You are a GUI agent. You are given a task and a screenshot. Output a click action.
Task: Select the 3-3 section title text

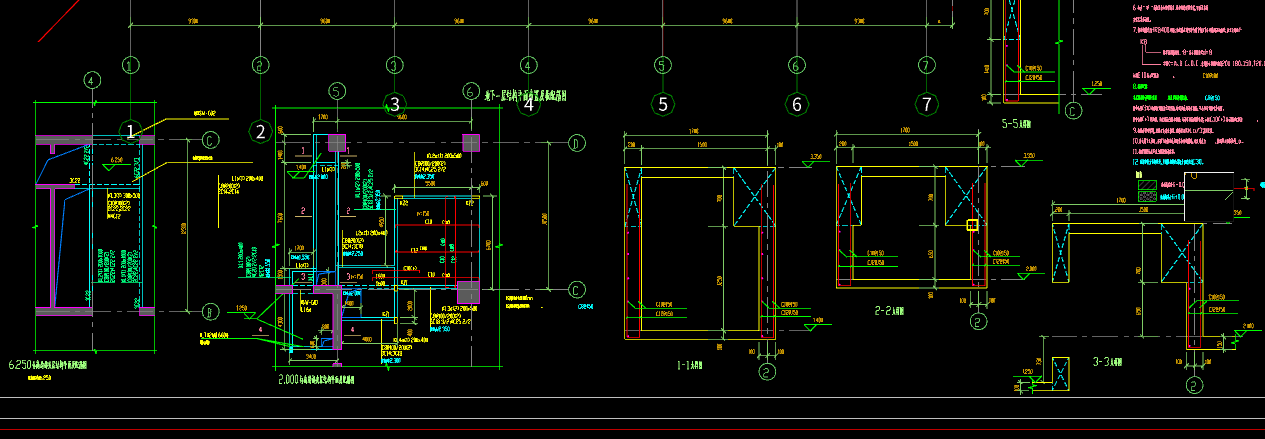[x=1109, y=362]
